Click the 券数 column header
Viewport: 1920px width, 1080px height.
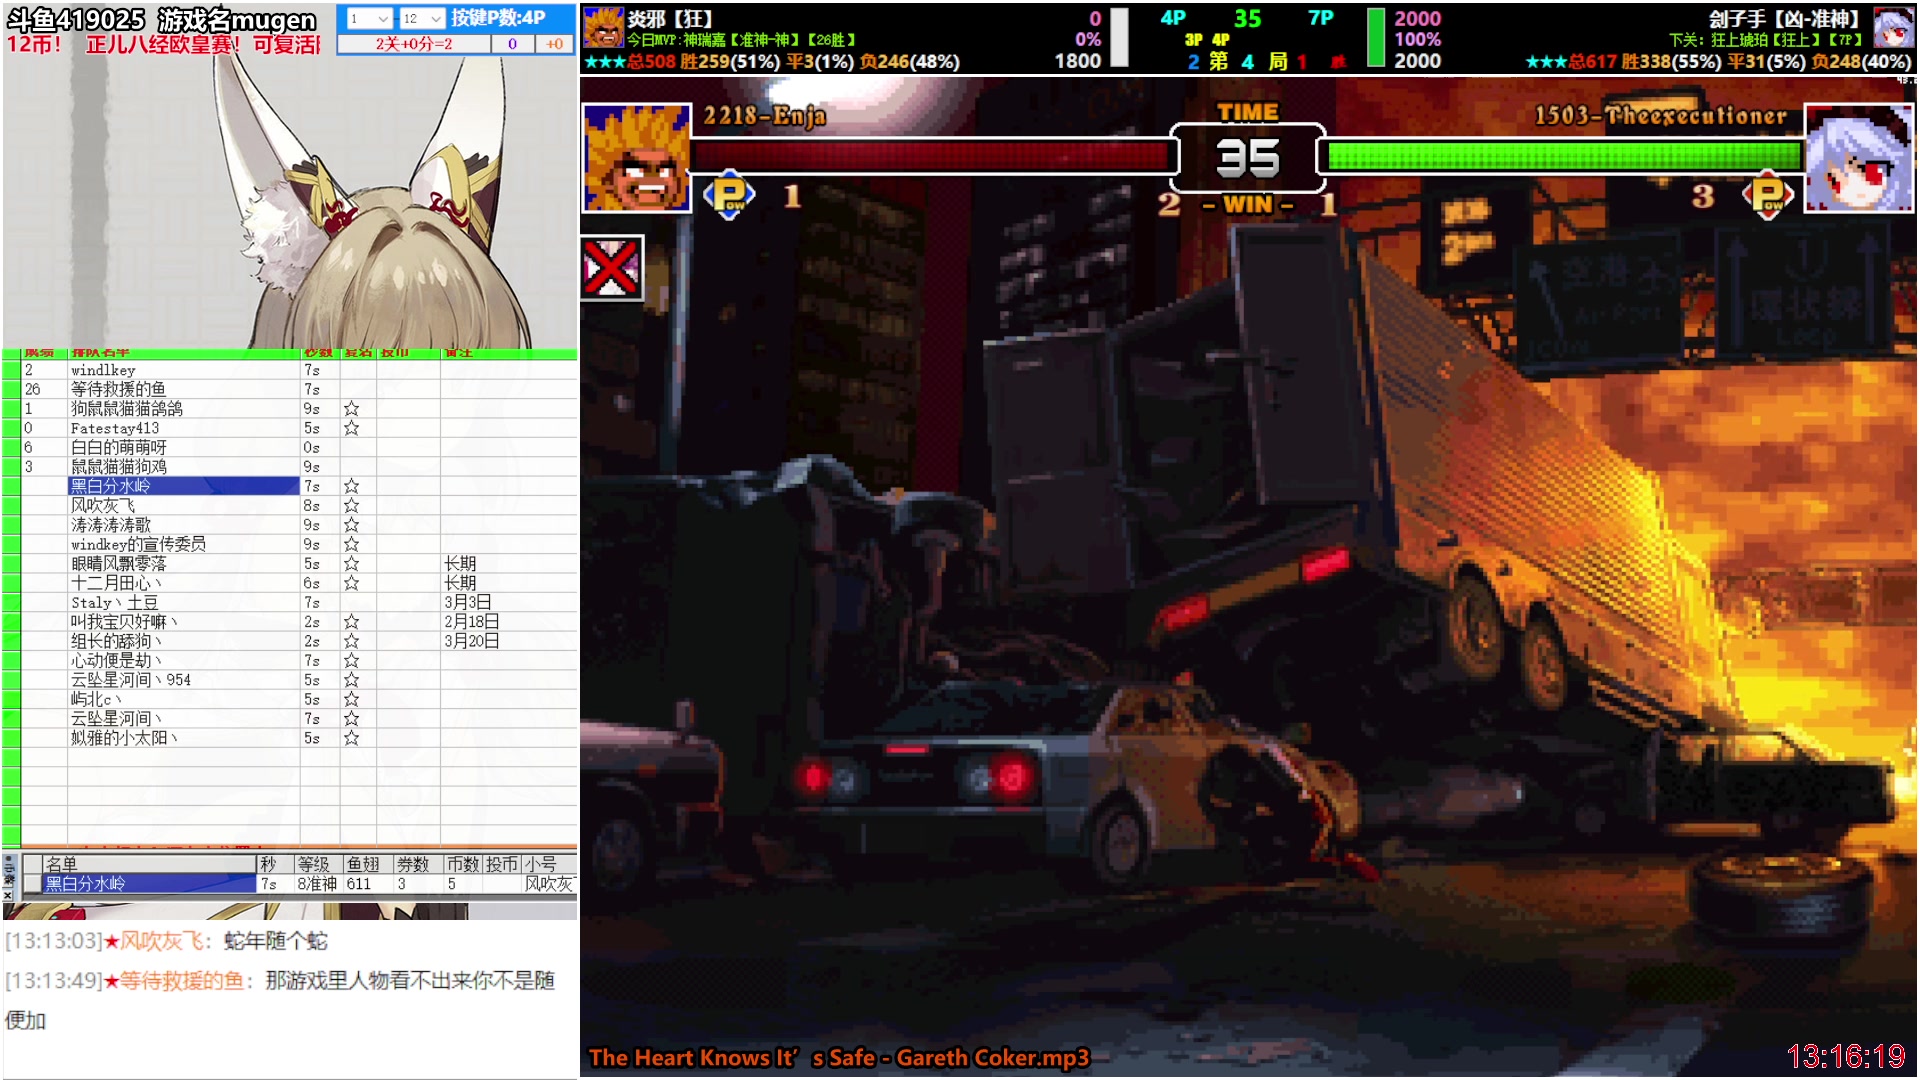(x=417, y=864)
